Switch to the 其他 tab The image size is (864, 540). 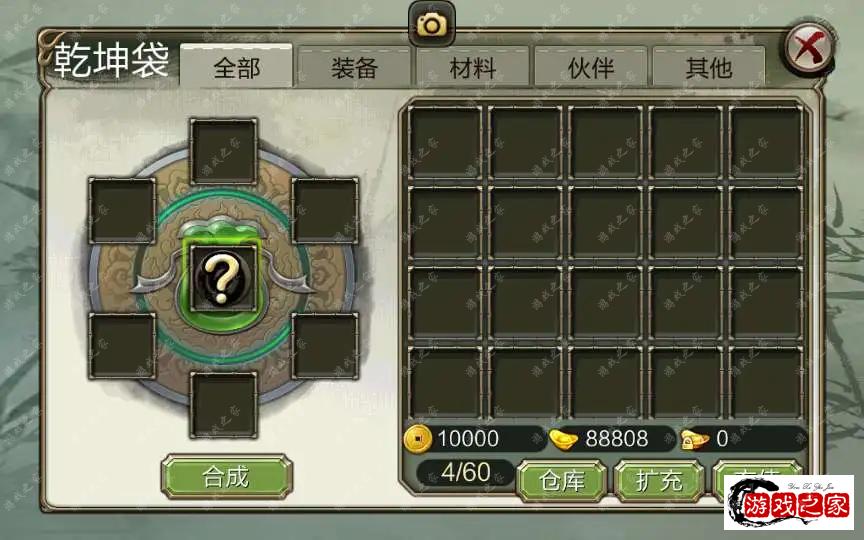click(709, 67)
